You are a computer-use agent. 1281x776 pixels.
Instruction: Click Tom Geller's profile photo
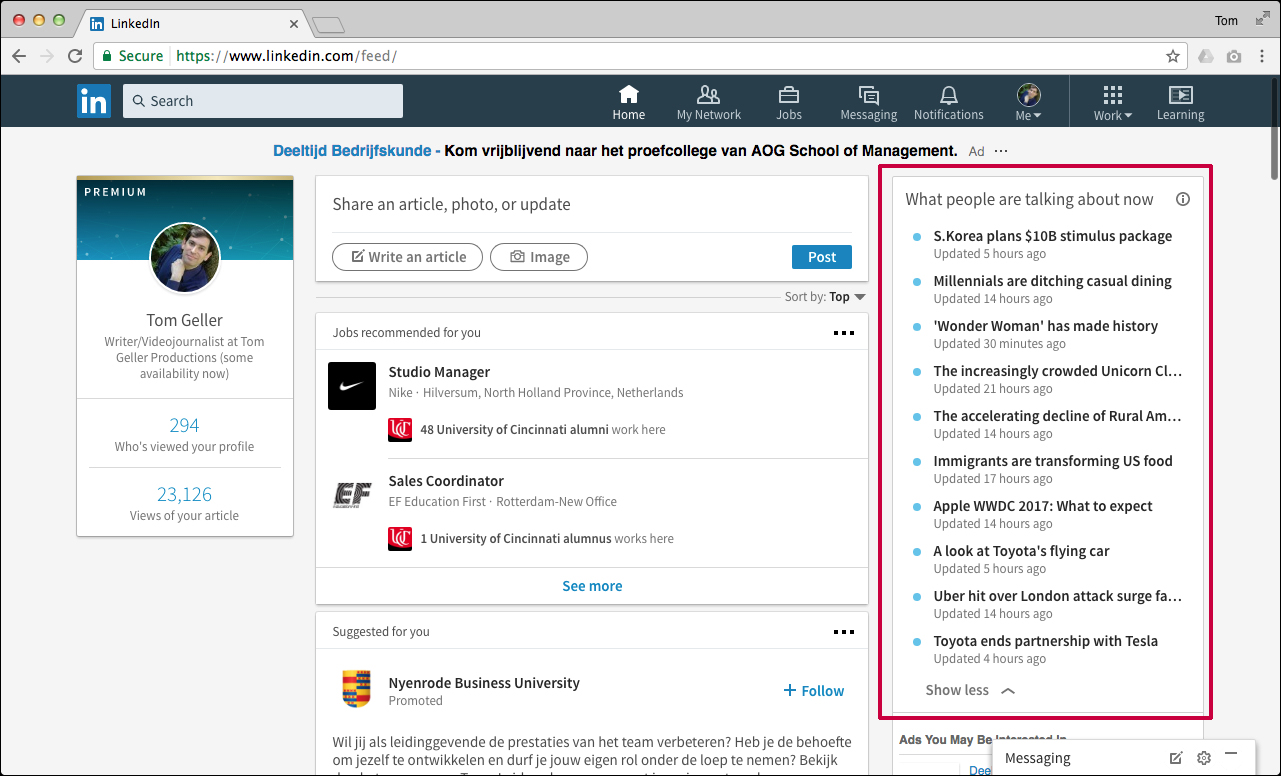[x=185, y=258]
